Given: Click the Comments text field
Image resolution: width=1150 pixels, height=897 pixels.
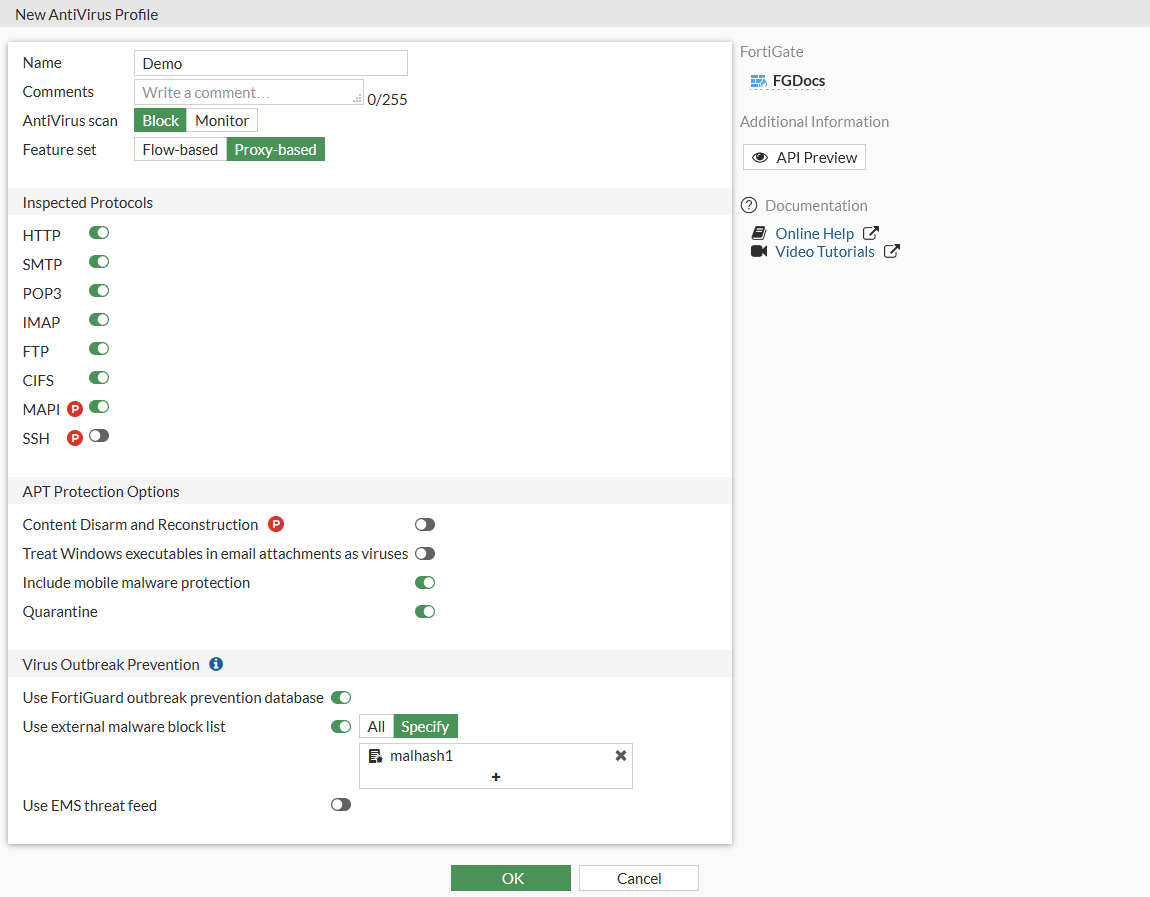Looking at the screenshot, I should coord(248,92).
